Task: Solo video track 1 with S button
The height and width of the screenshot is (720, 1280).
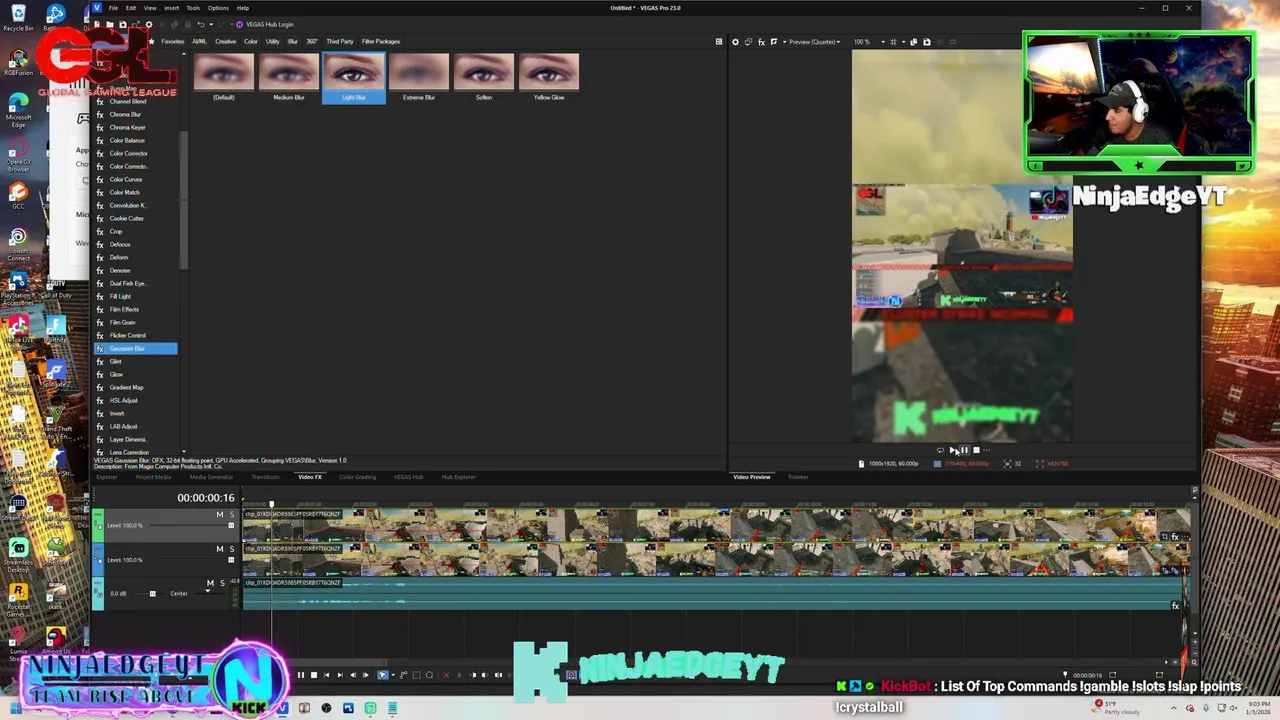Action: pos(231,515)
